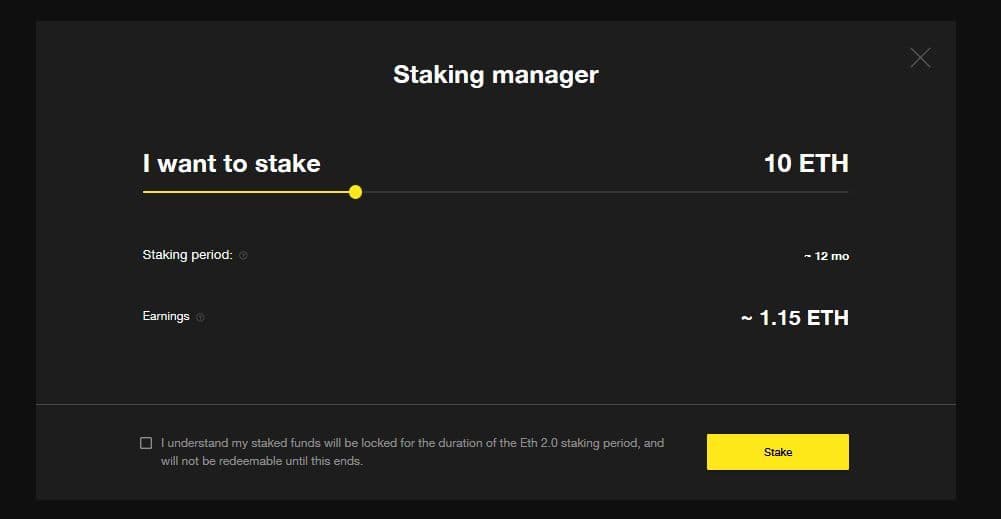
Task: Tick the locked funds acknowledgement checkbox
Action: [146, 443]
